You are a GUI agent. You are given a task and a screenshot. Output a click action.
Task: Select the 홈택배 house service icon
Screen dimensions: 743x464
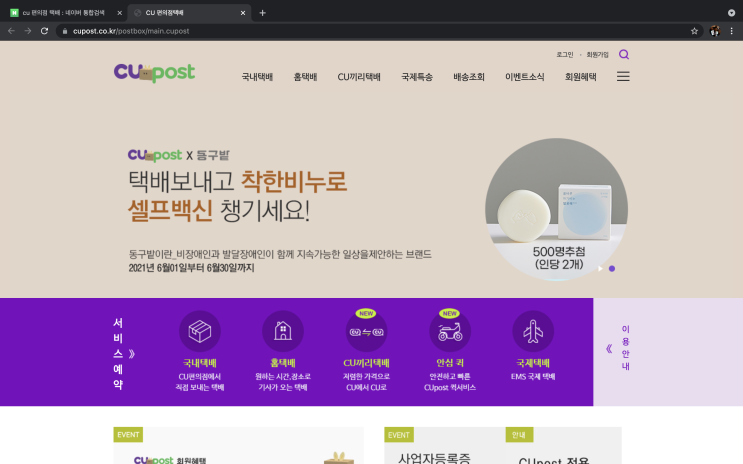click(x=283, y=331)
